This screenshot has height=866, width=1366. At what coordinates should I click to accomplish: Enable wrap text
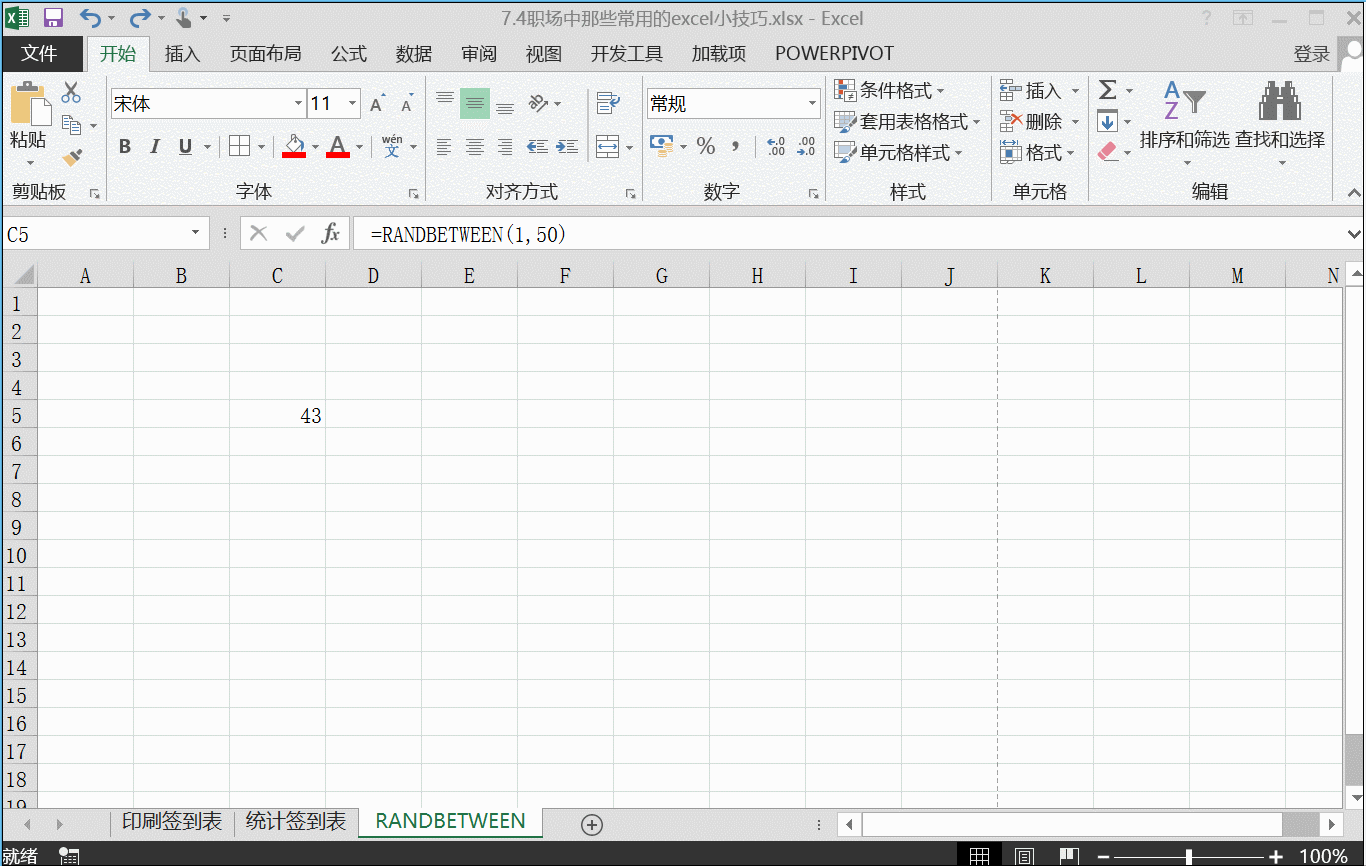(x=607, y=103)
